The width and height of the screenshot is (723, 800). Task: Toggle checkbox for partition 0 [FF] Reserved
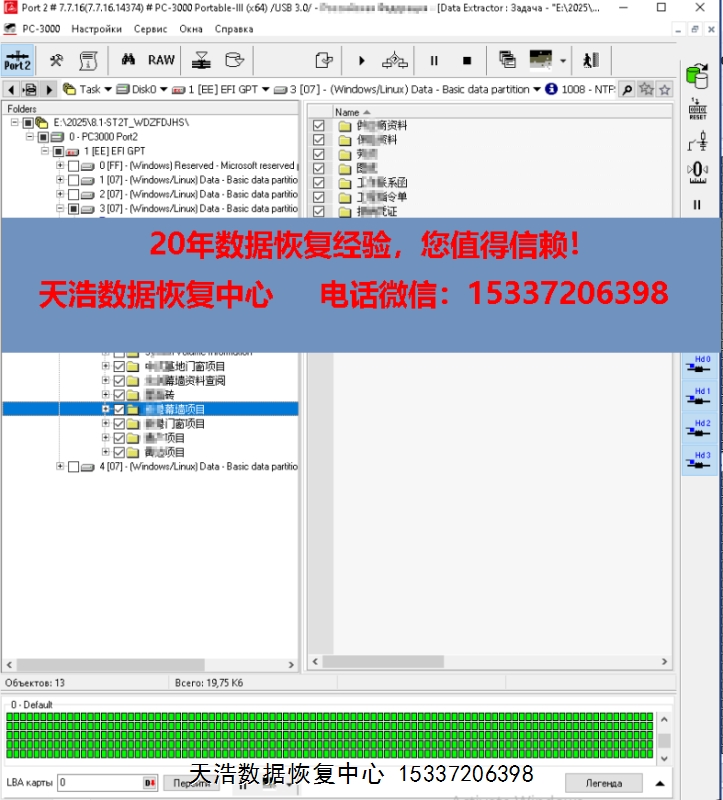pos(73,166)
